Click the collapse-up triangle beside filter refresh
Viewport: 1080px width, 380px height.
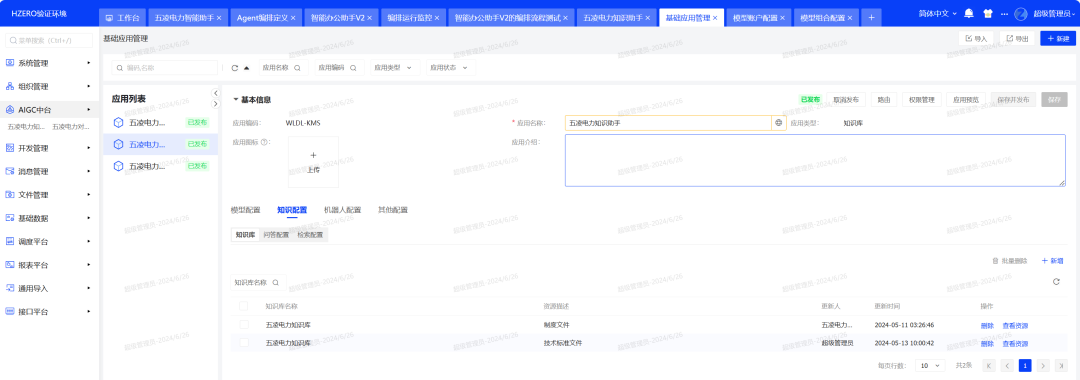247,68
